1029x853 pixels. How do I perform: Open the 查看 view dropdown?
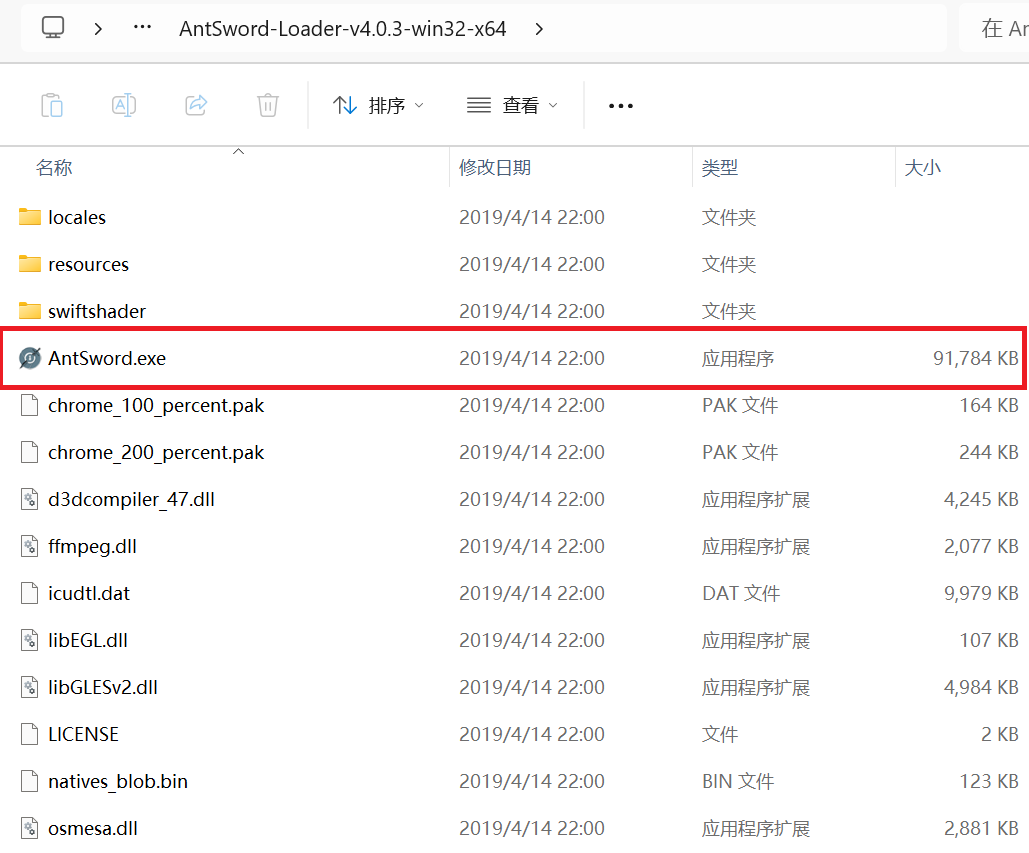point(512,105)
